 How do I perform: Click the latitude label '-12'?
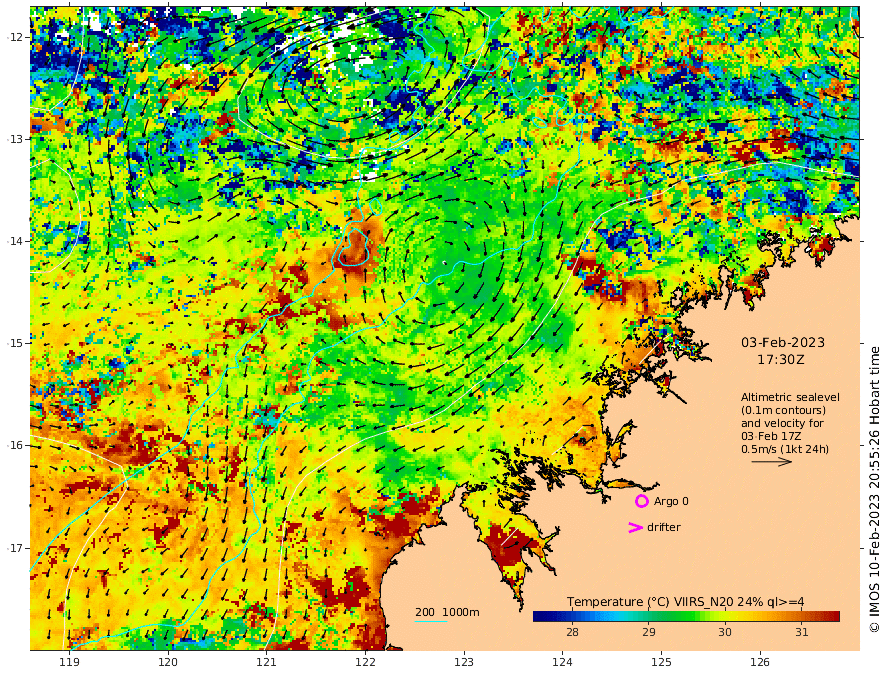[x=14, y=37]
